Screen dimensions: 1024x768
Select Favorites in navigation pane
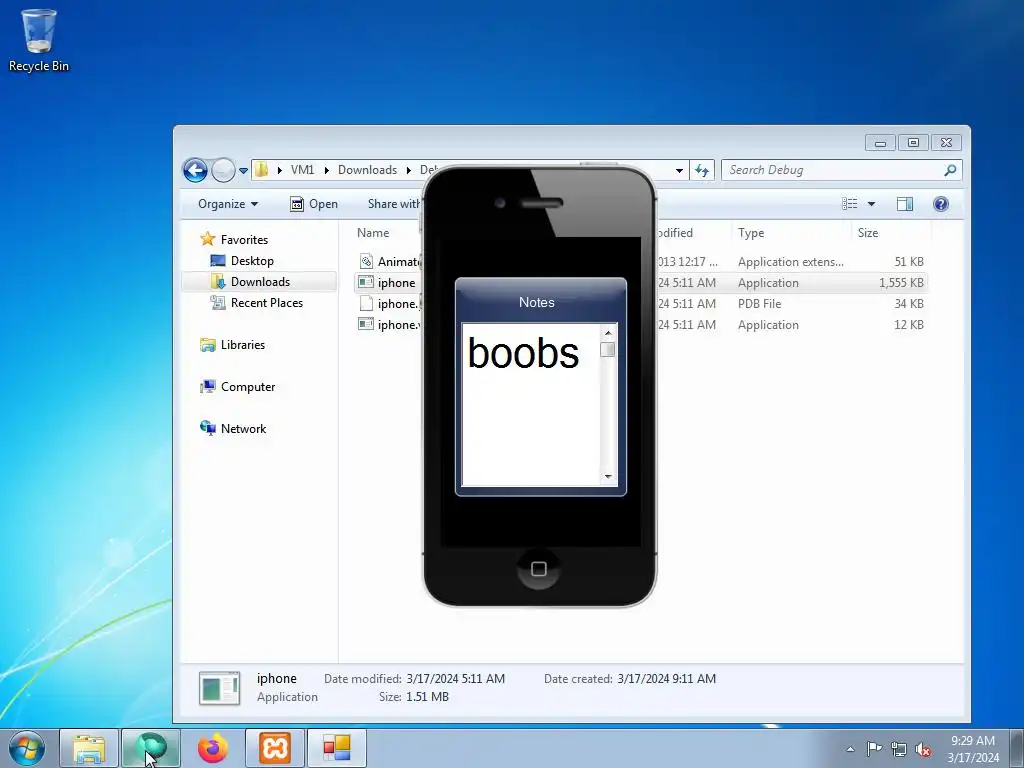(244, 240)
